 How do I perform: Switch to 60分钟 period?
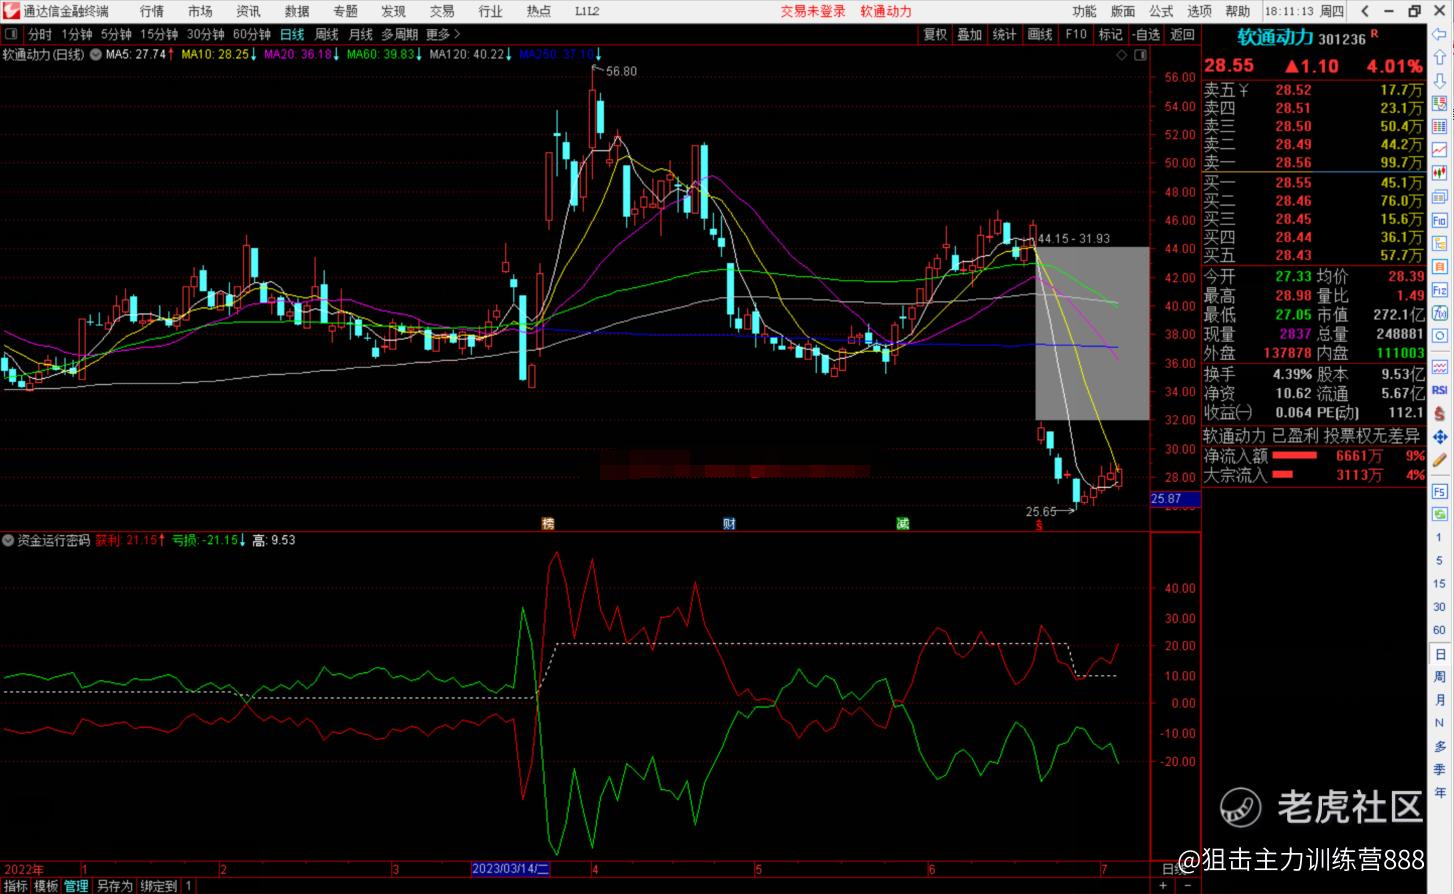pos(252,34)
